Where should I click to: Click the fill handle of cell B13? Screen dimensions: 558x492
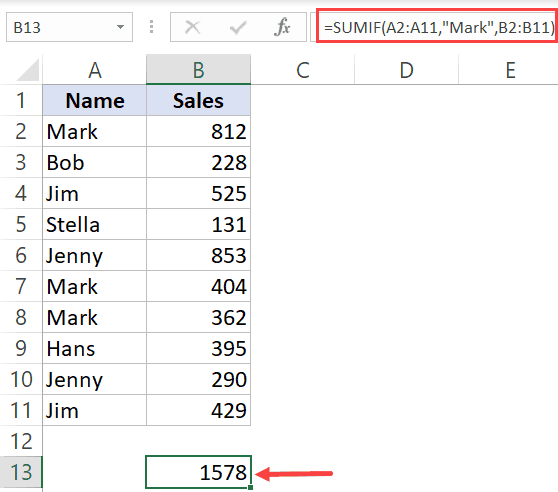point(251,487)
